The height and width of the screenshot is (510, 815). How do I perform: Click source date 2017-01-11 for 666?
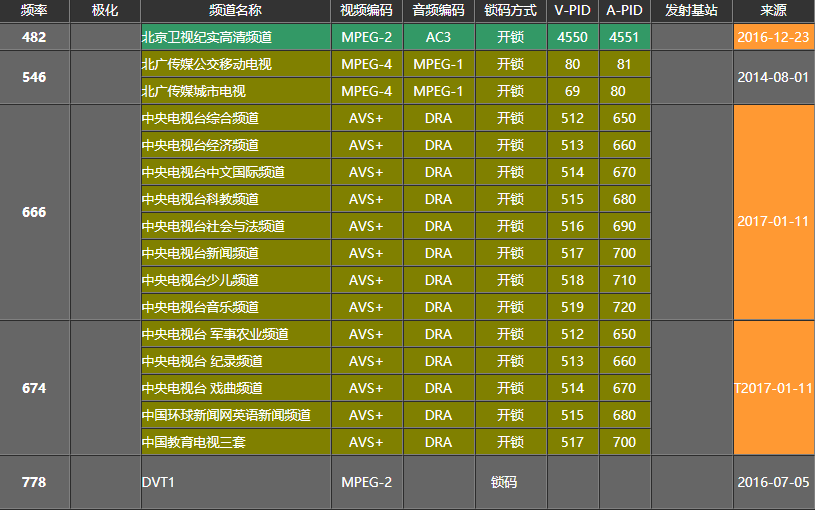click(x=773, y=212)
